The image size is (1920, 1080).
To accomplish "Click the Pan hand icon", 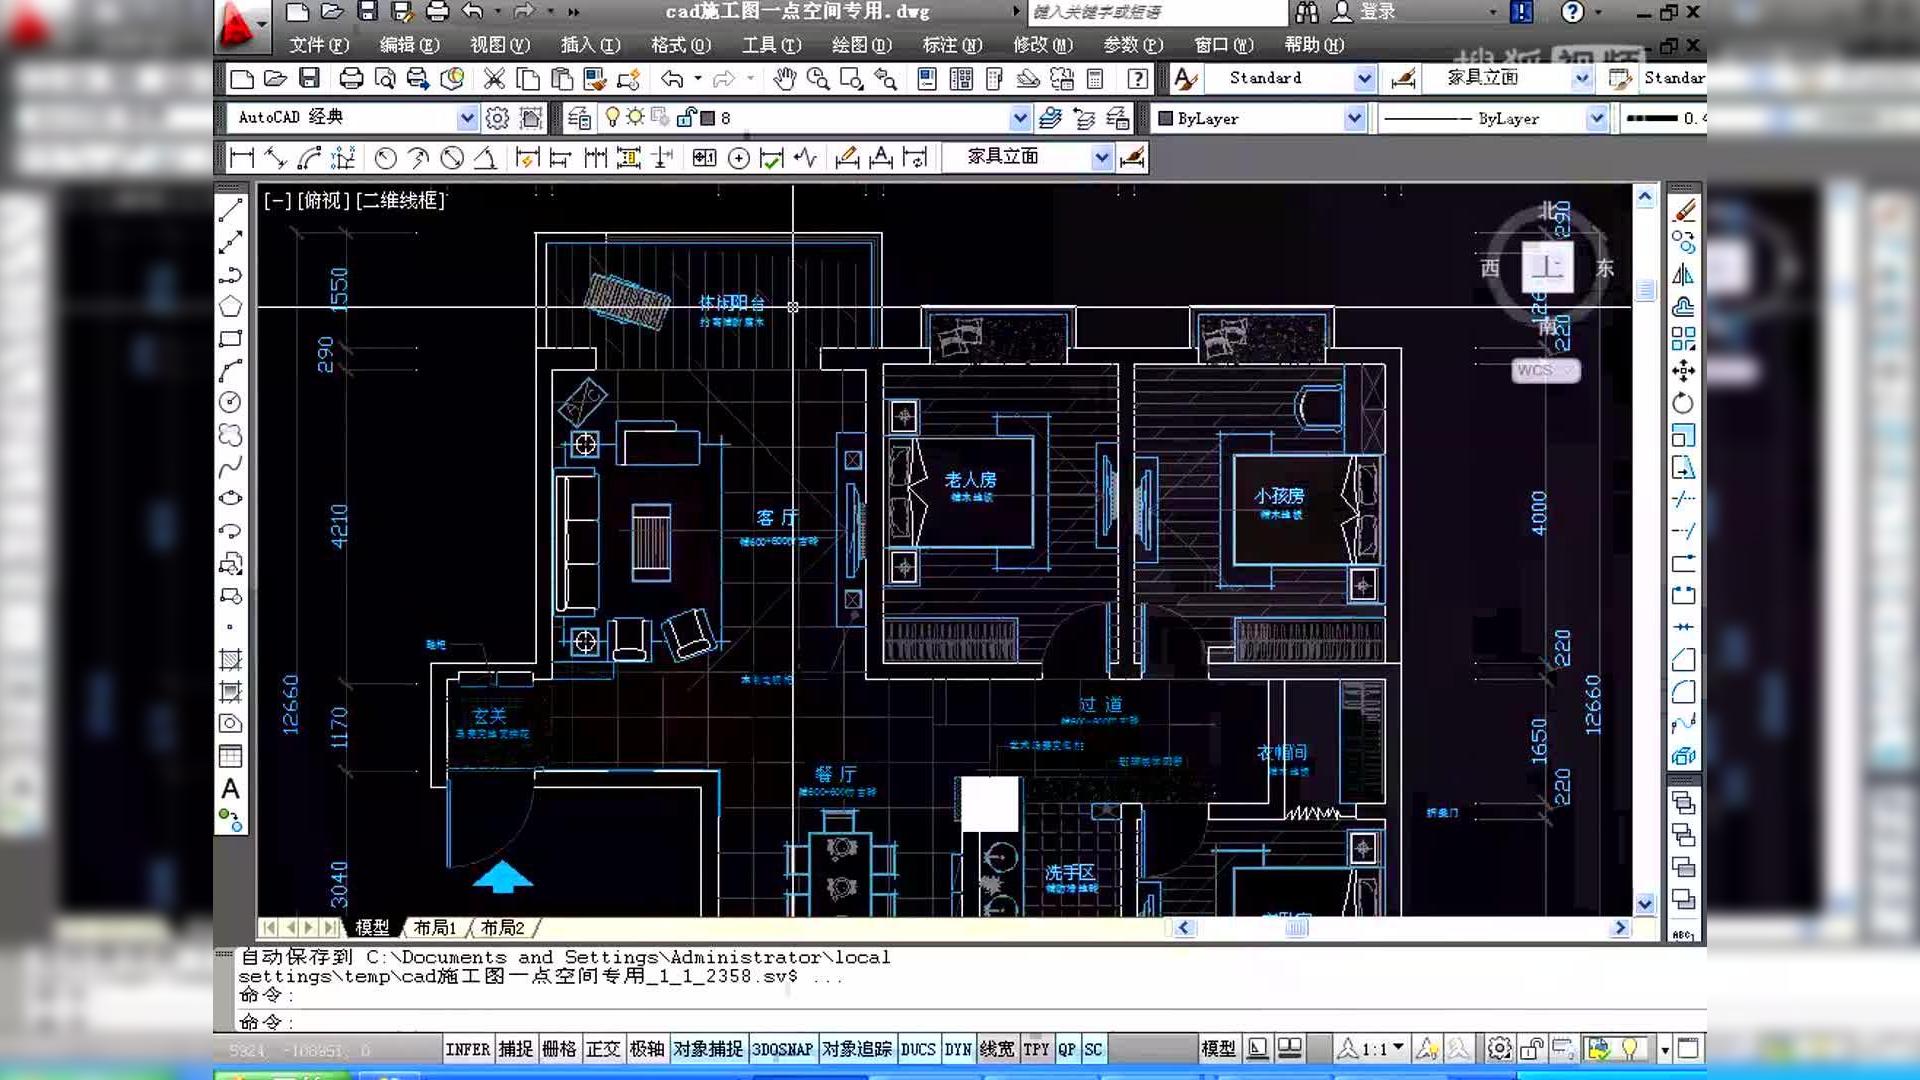I will (784, 79).
